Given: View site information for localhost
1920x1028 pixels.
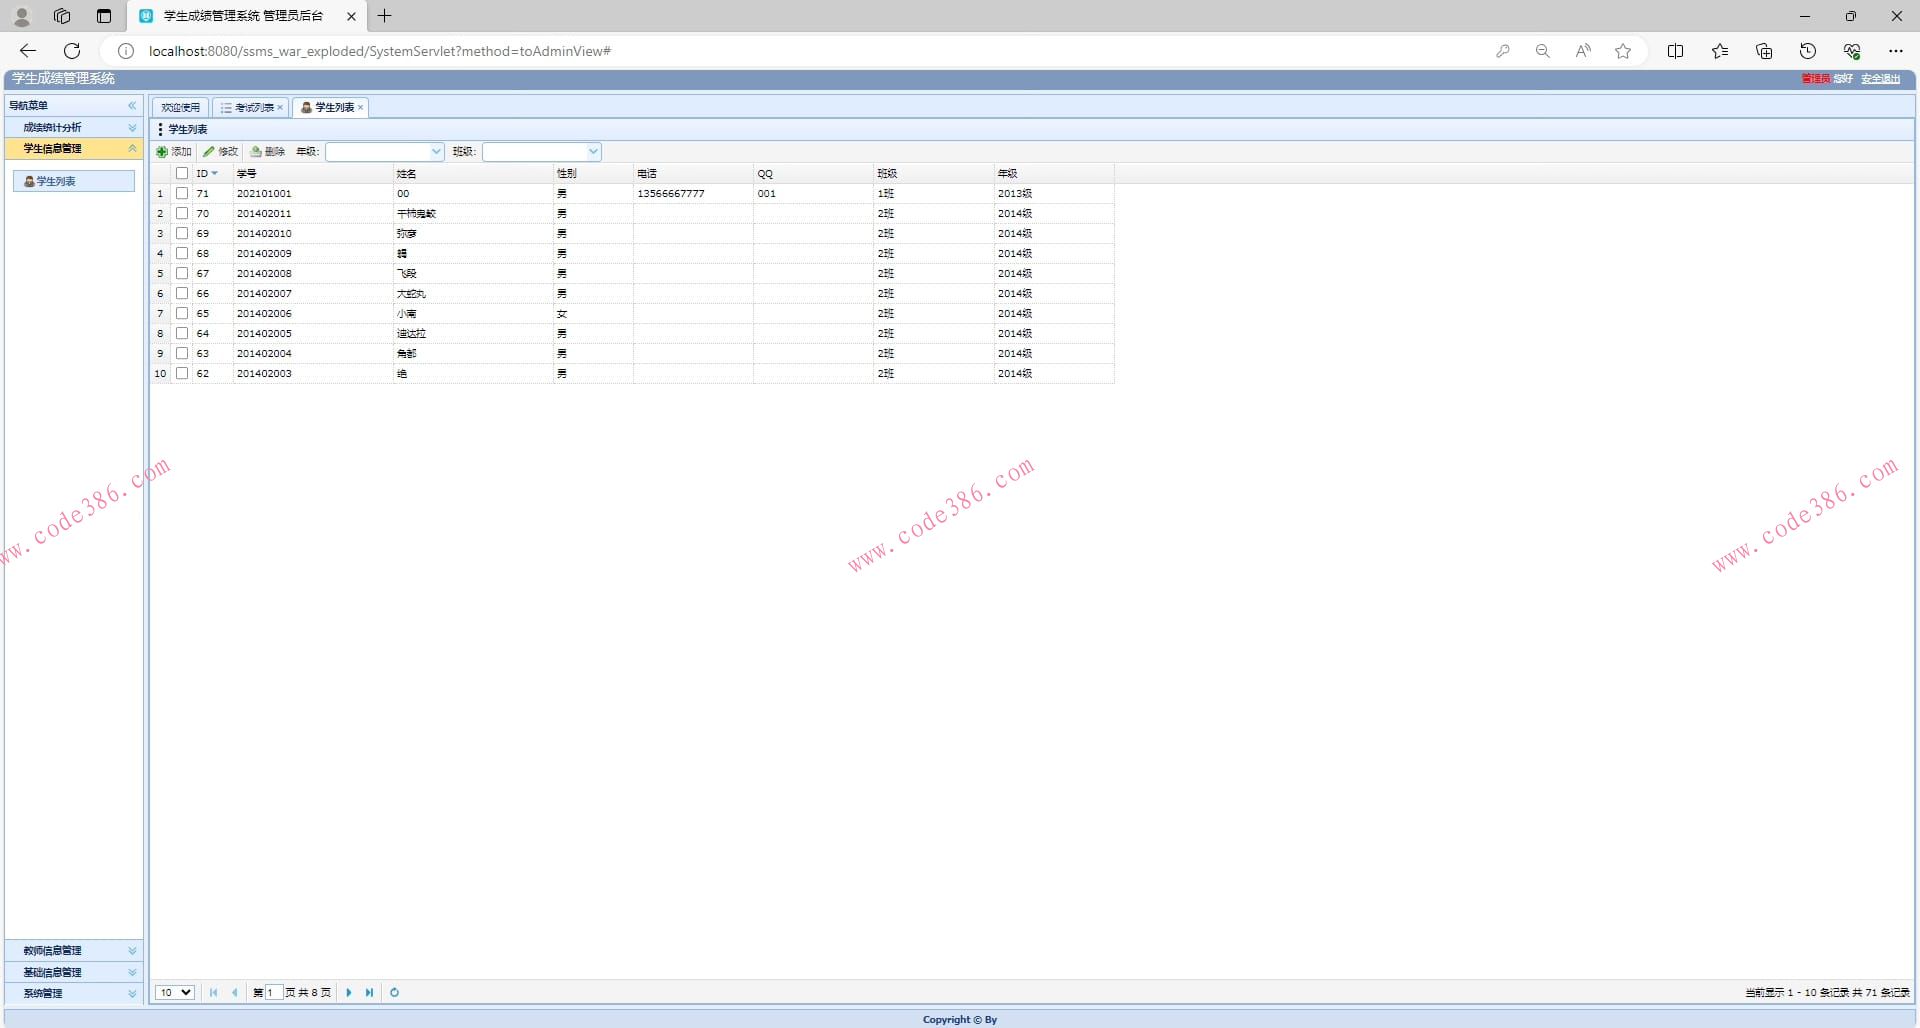Looking at the screenshot, I should coord(126,51).
